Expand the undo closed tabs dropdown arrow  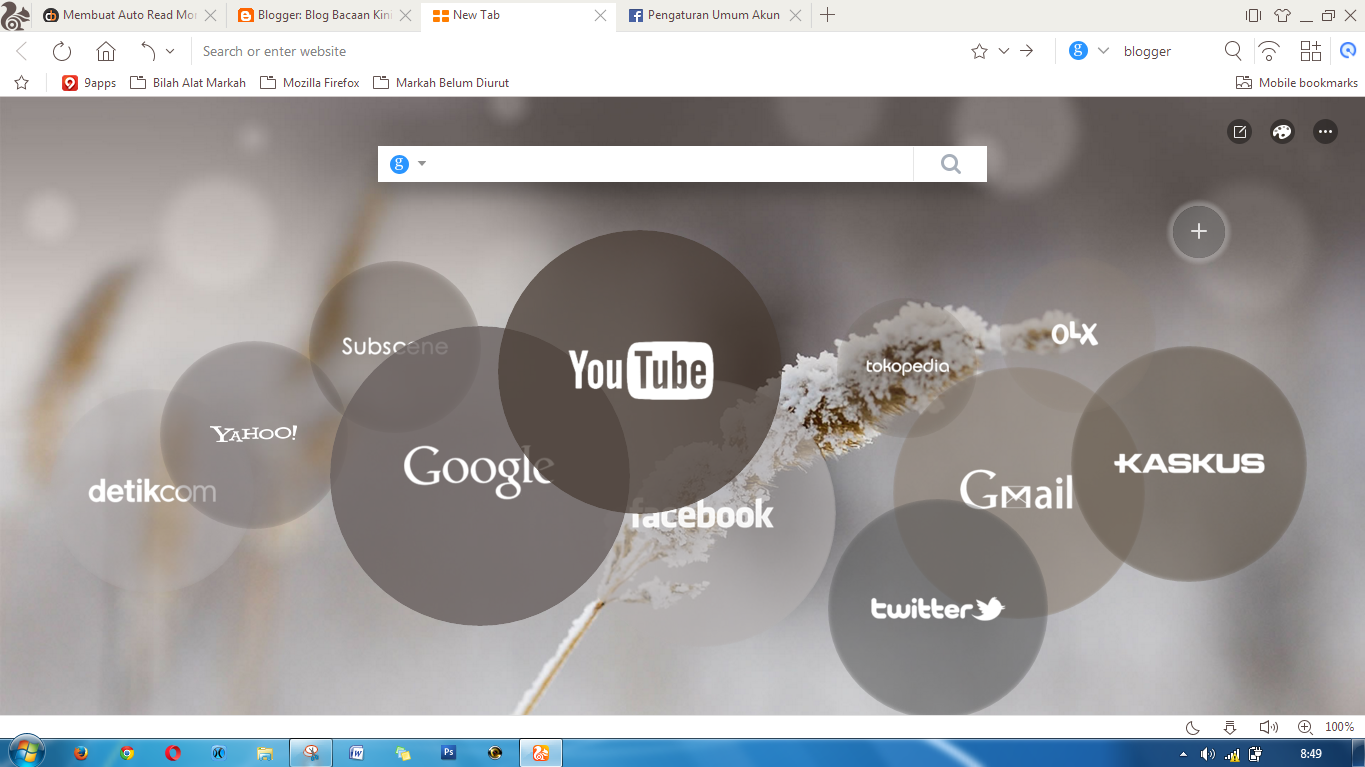point(170,51)
